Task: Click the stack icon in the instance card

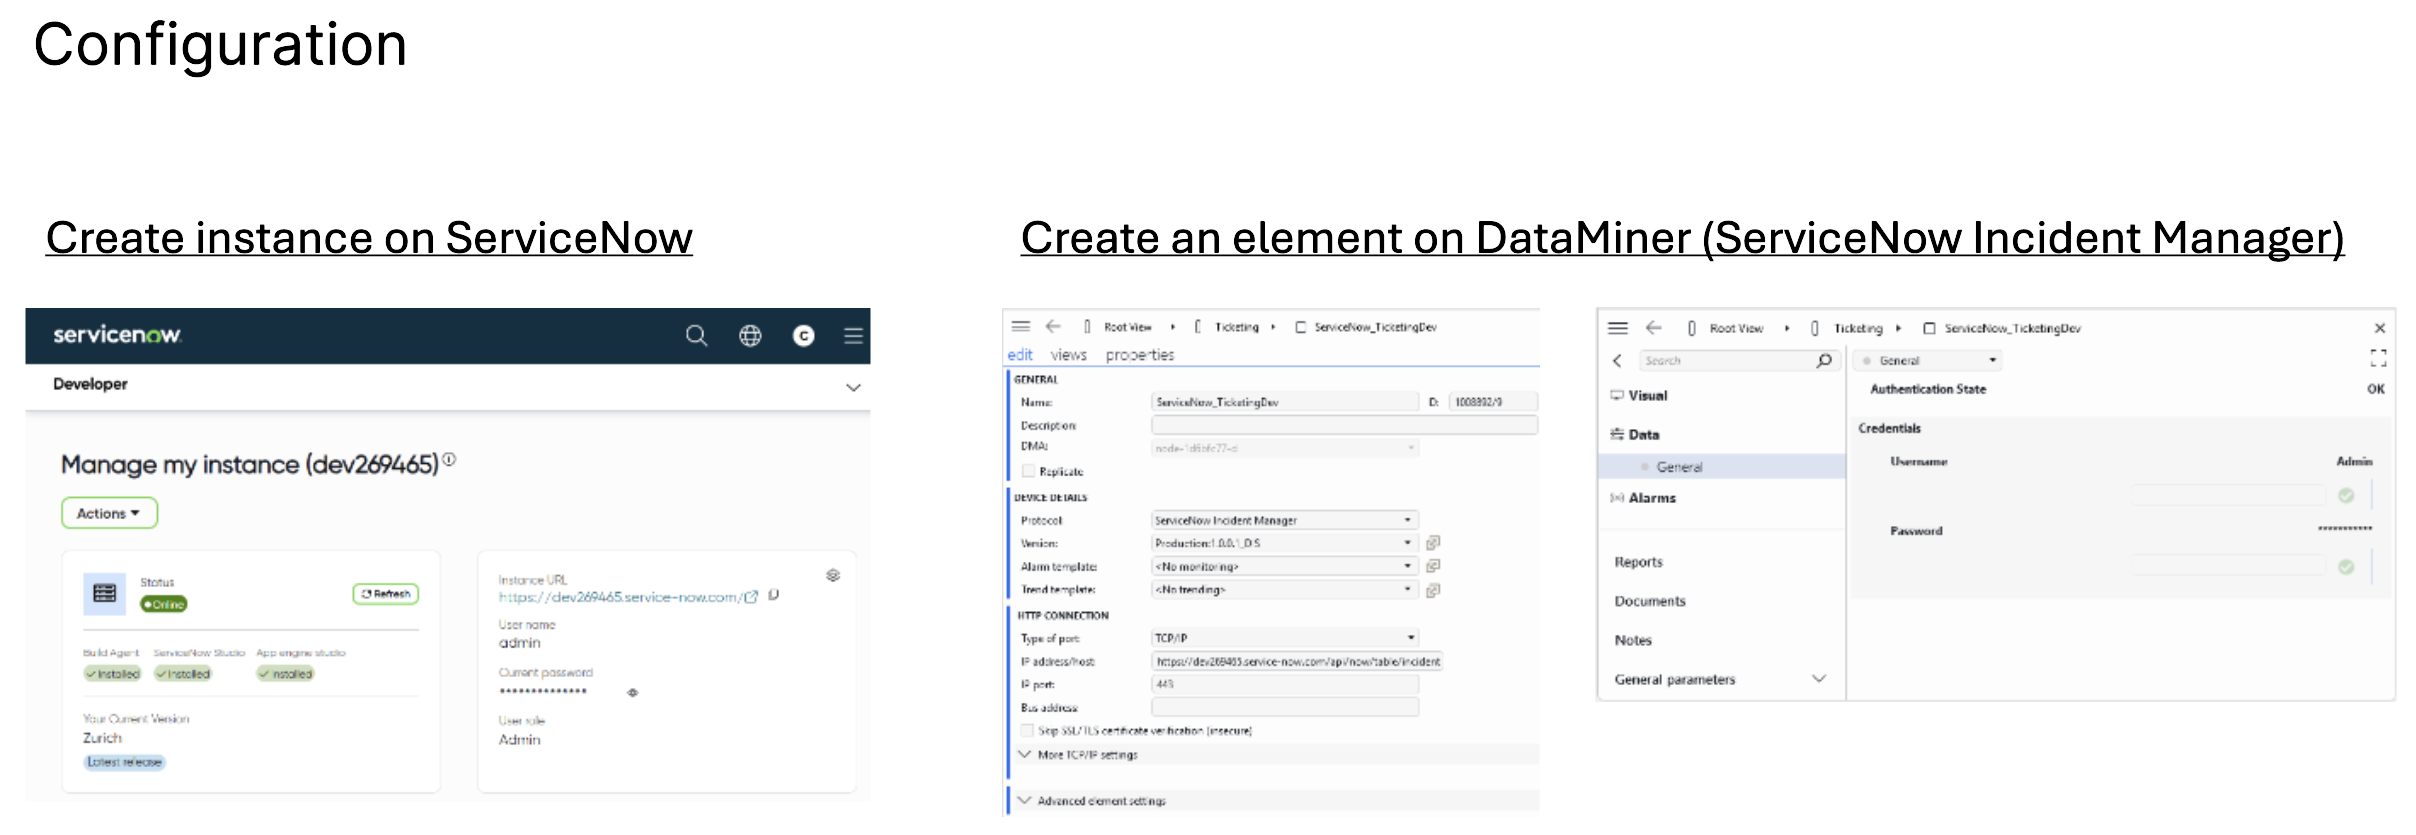Action: 833,575
